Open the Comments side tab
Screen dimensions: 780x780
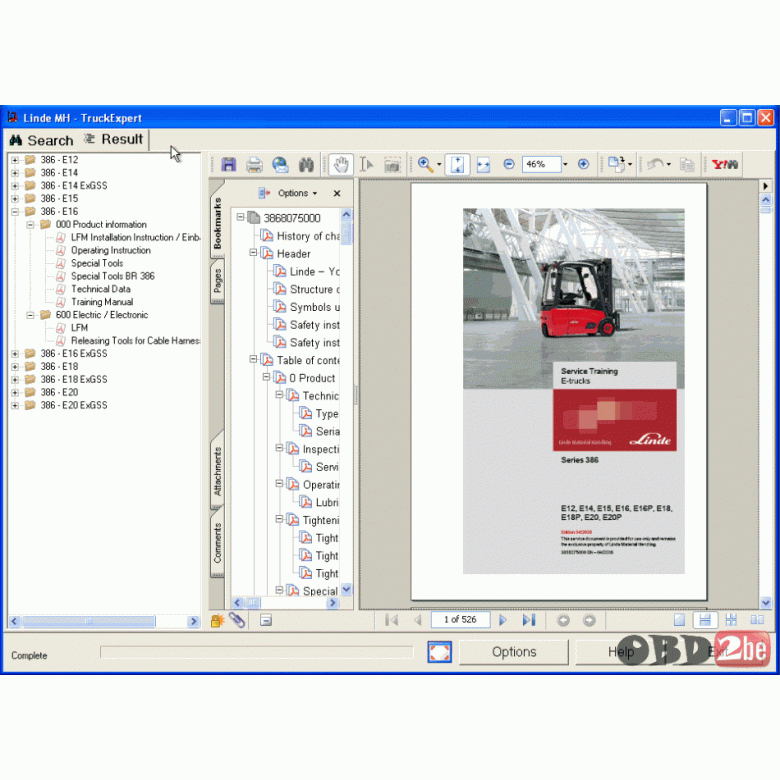click(x=217, y=543)
